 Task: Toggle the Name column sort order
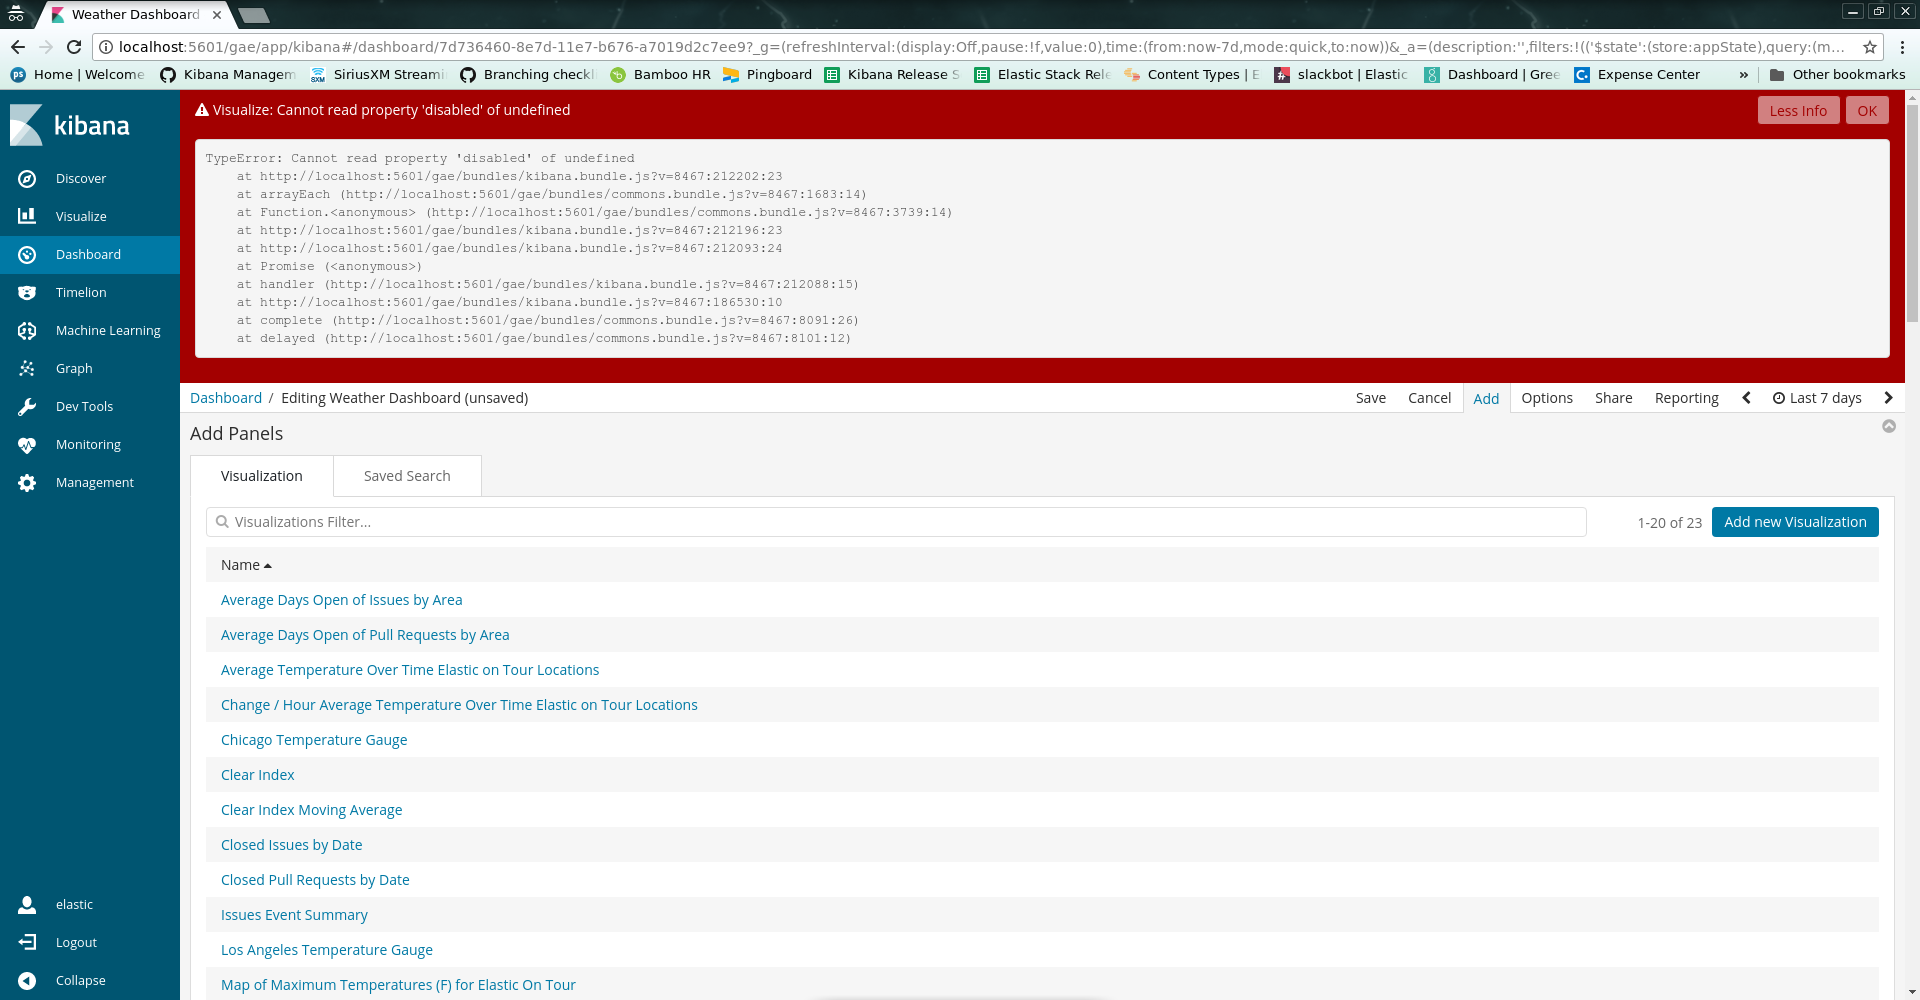point(245,565)
